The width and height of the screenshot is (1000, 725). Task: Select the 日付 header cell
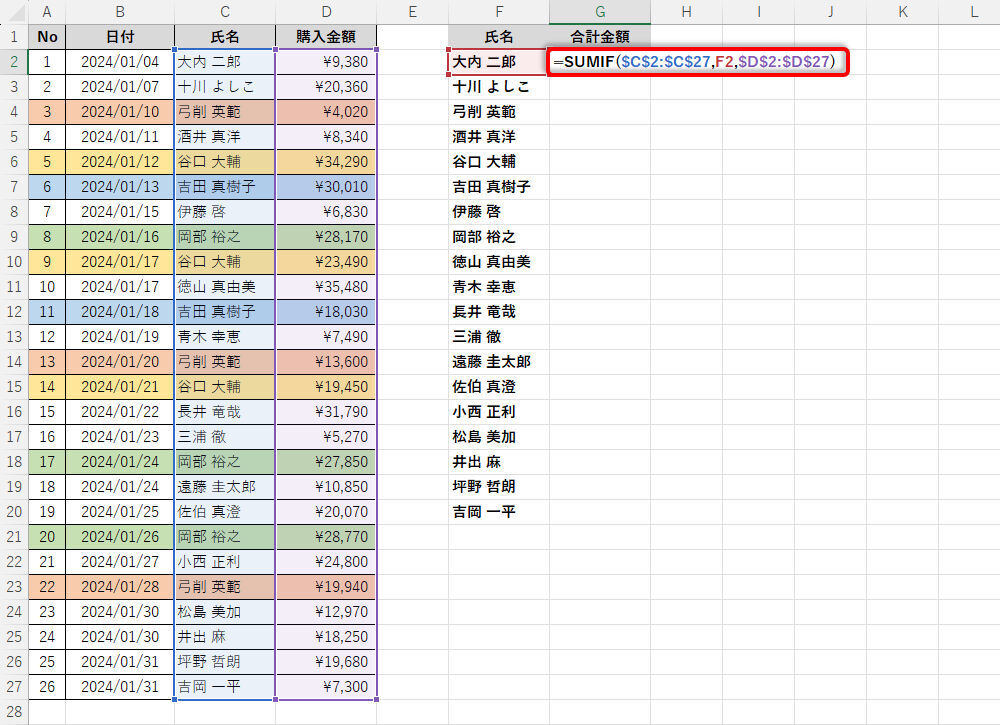tap(120, 37)
